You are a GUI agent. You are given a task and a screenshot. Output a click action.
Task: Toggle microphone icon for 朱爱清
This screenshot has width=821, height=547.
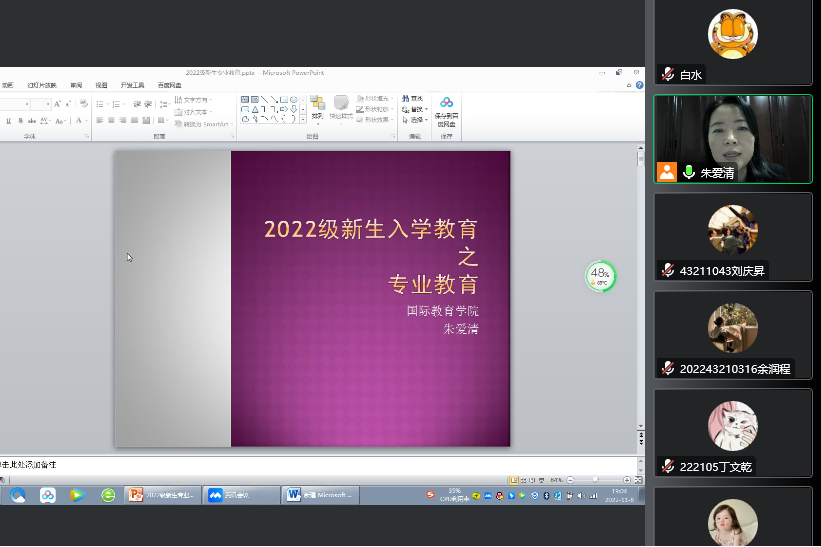coord(689,172)
